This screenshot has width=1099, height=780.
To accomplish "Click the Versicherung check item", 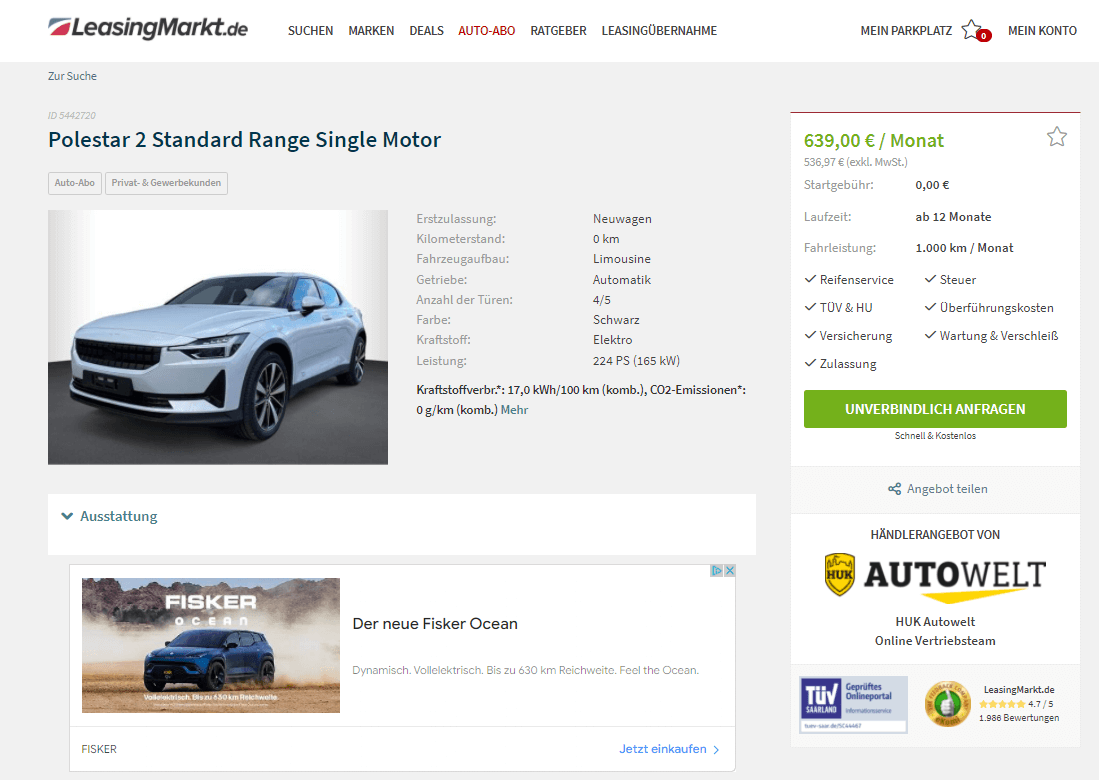I will click(x=849, y=336).
